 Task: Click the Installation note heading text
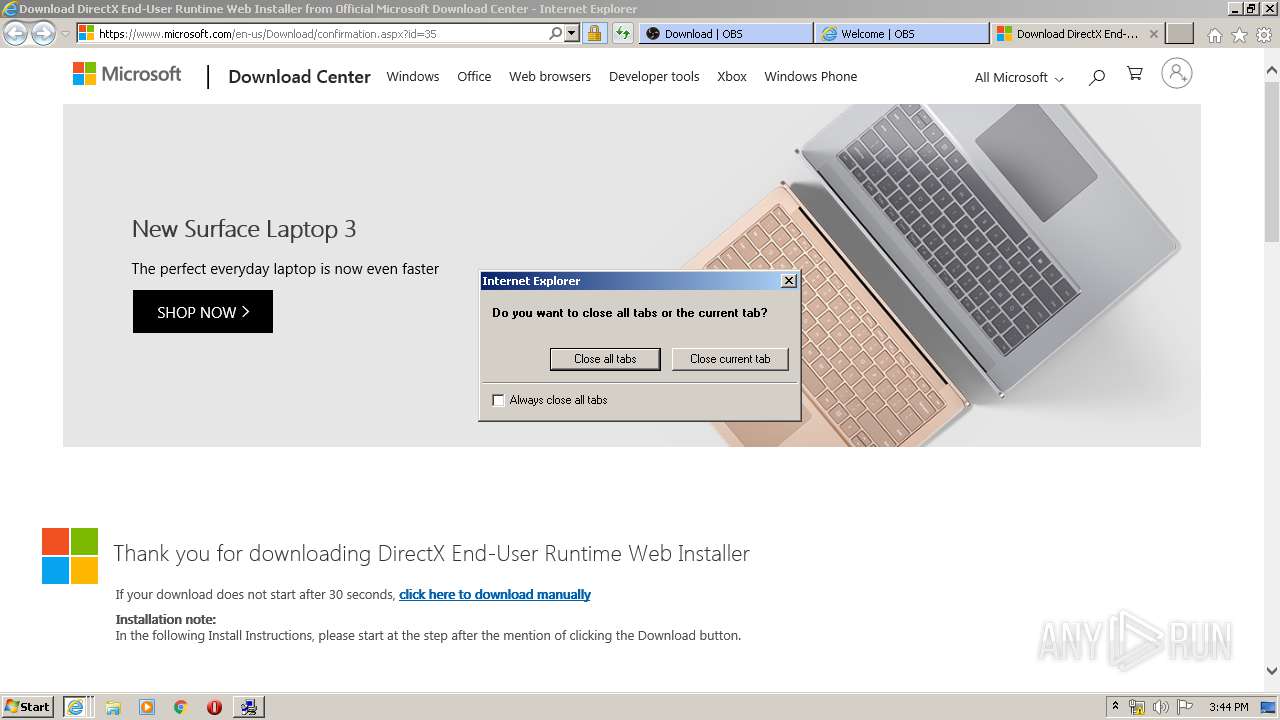coord(165,619)
